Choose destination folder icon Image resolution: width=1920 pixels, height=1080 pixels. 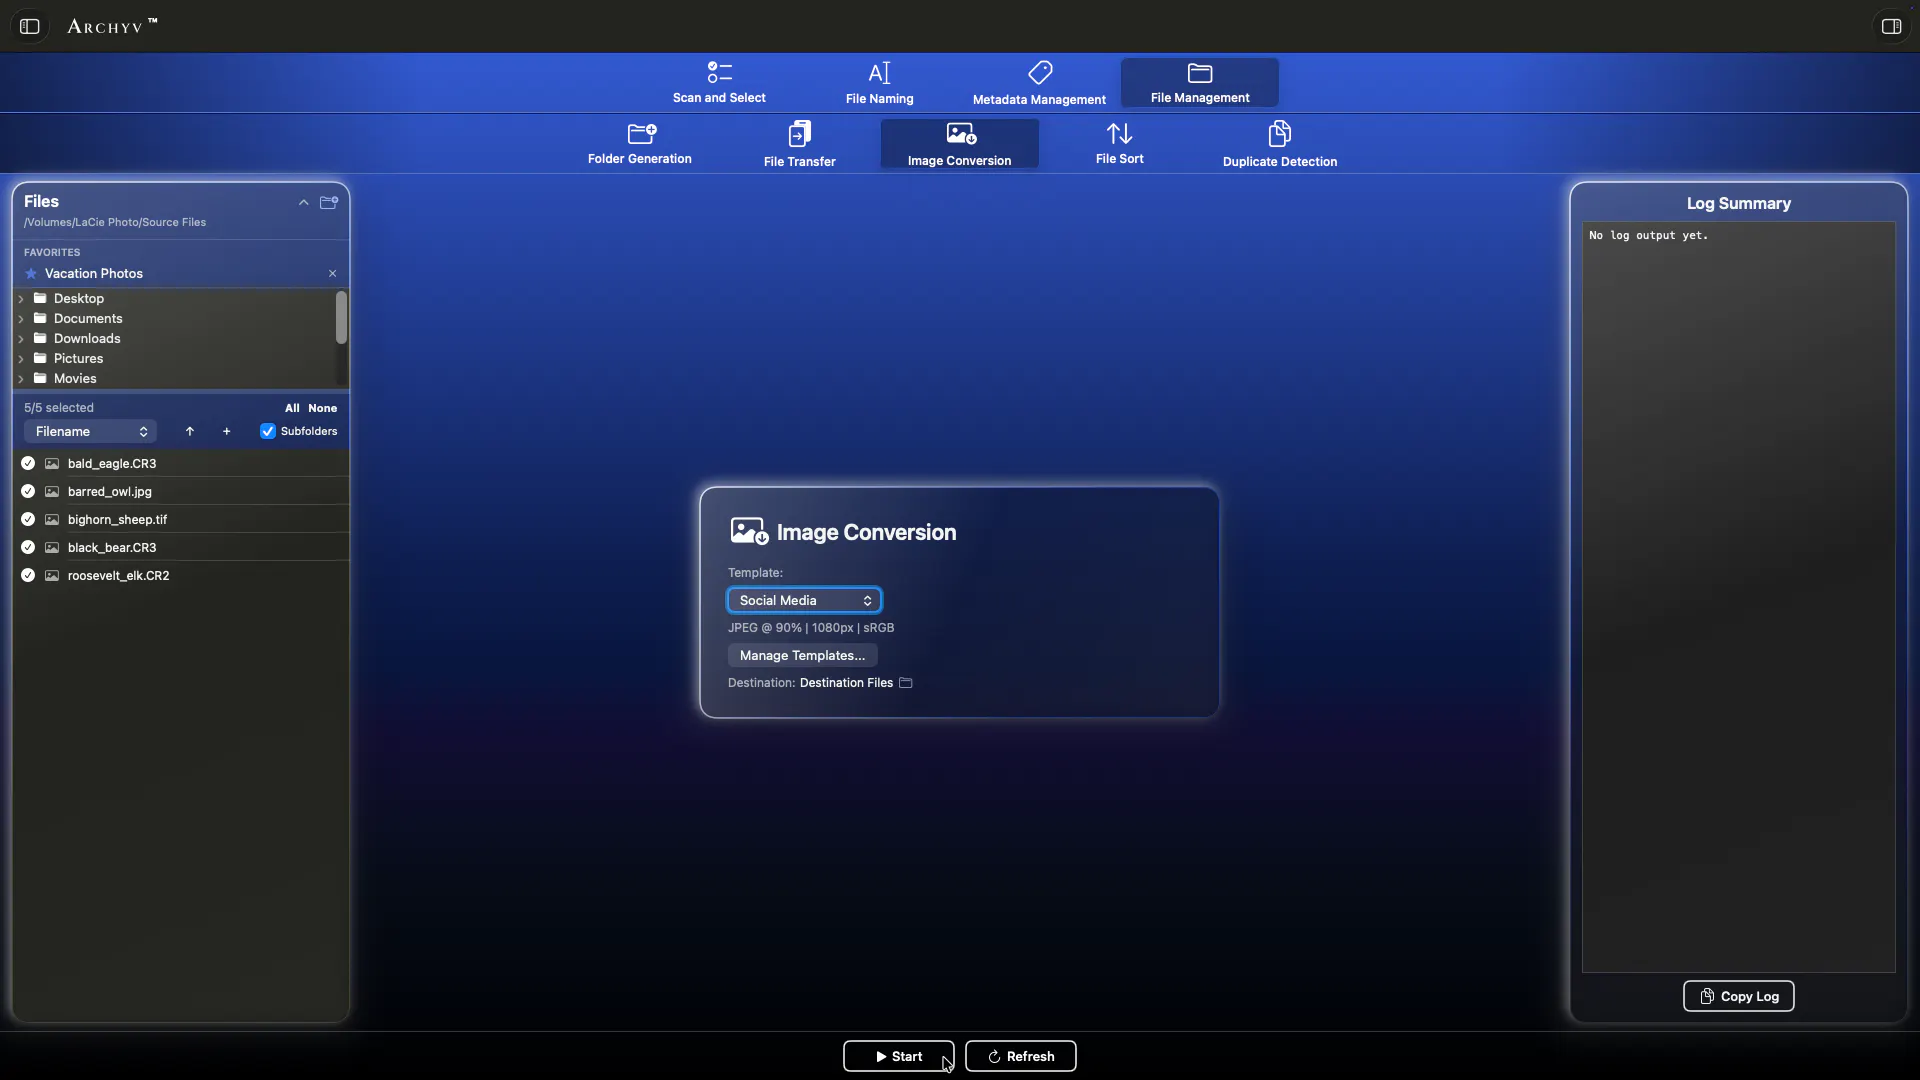tap(906, 683)
